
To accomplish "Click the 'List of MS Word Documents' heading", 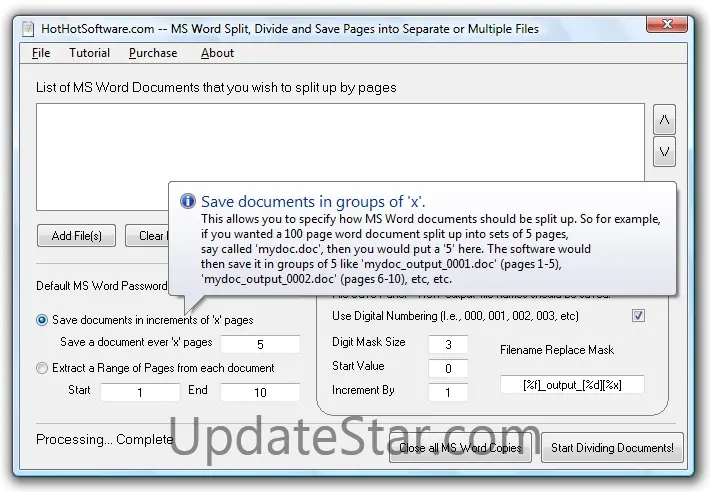I will tap(216, 87).
